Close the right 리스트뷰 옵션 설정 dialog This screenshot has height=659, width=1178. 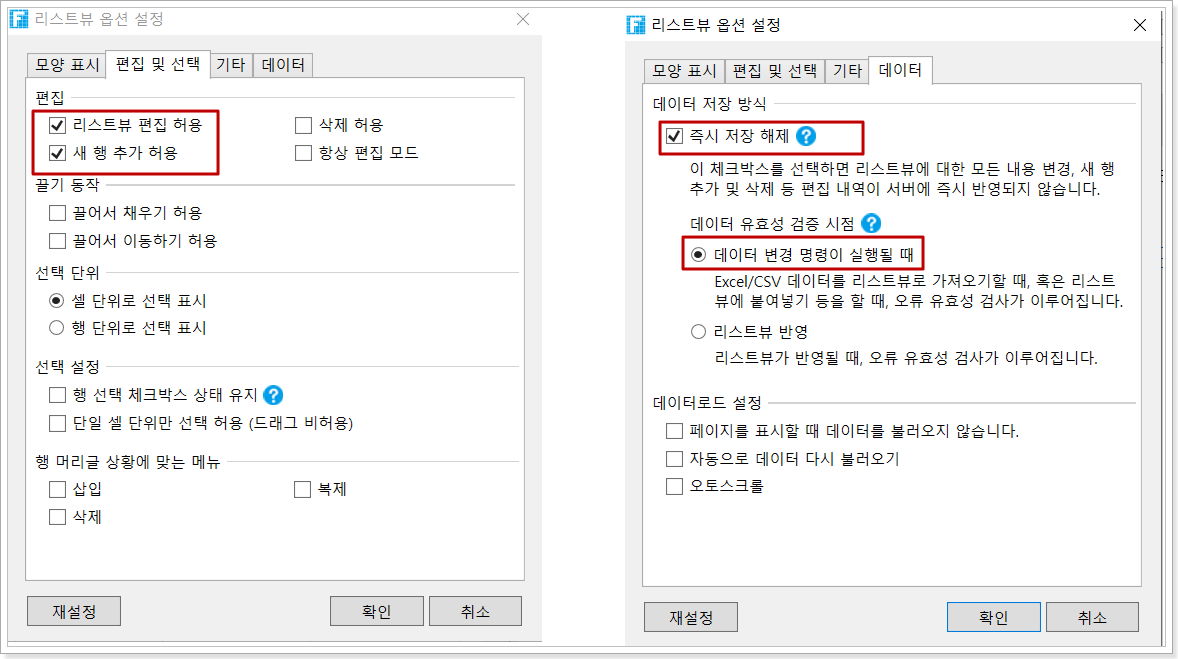click(1140, 26)
